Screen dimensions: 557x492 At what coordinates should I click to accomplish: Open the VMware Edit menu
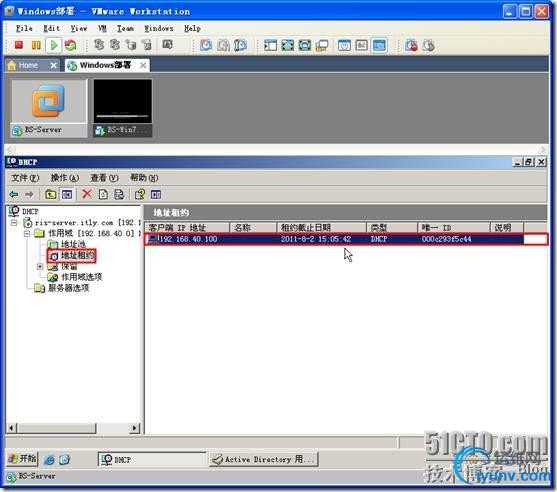52,28
